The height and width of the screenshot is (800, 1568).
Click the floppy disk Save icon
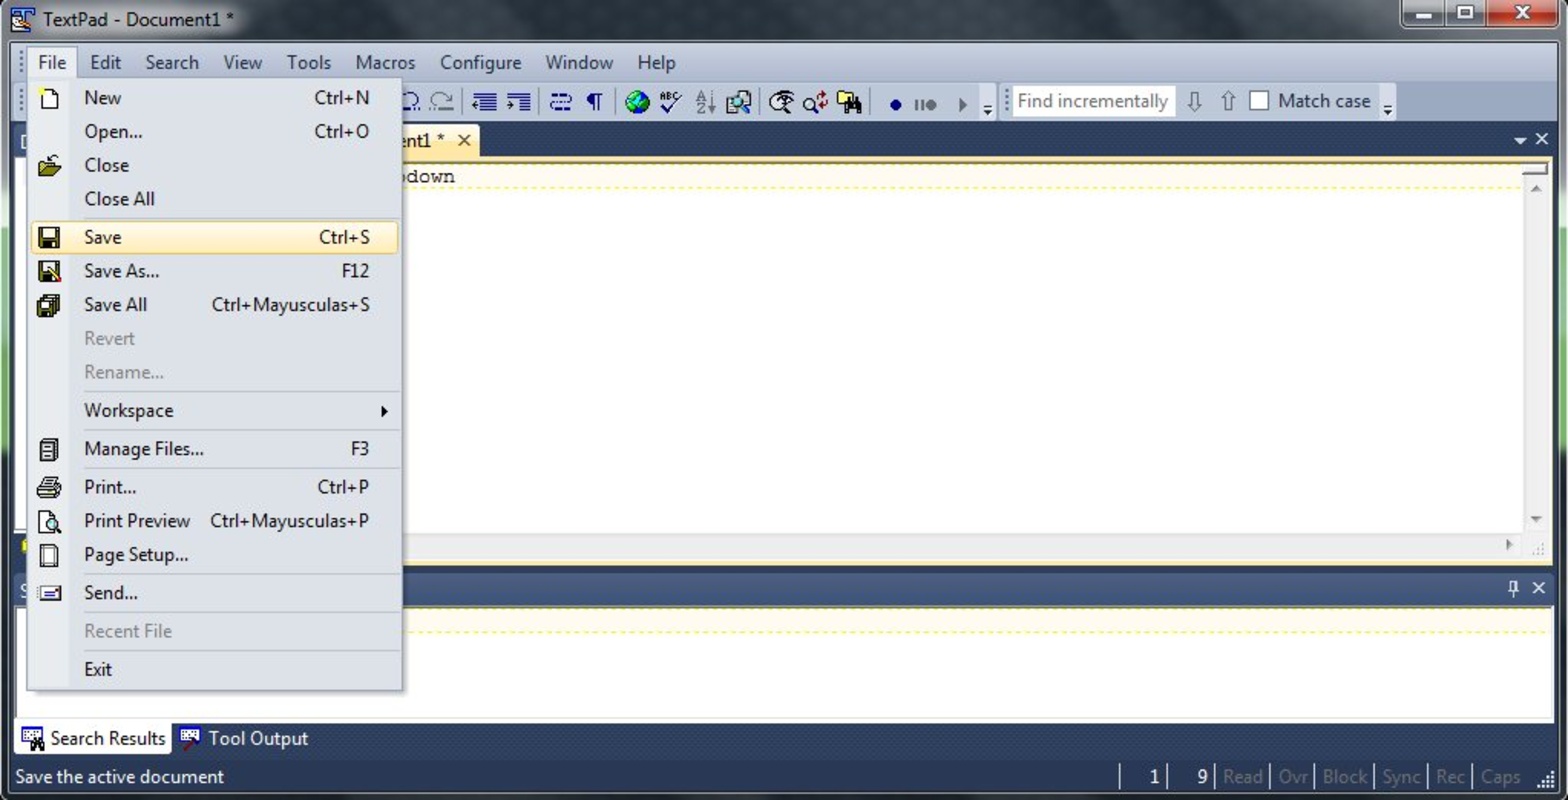[48, 237]
